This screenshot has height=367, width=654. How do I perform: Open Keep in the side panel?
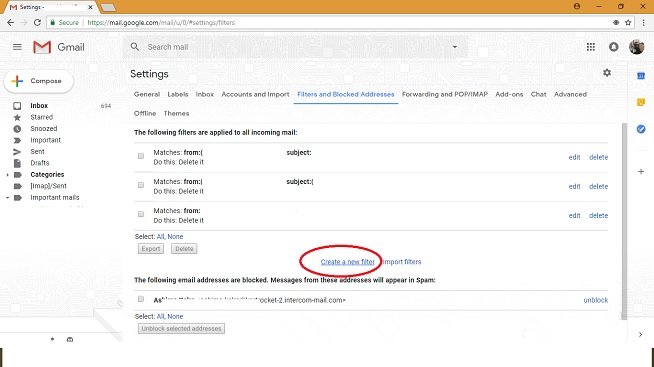641,102
